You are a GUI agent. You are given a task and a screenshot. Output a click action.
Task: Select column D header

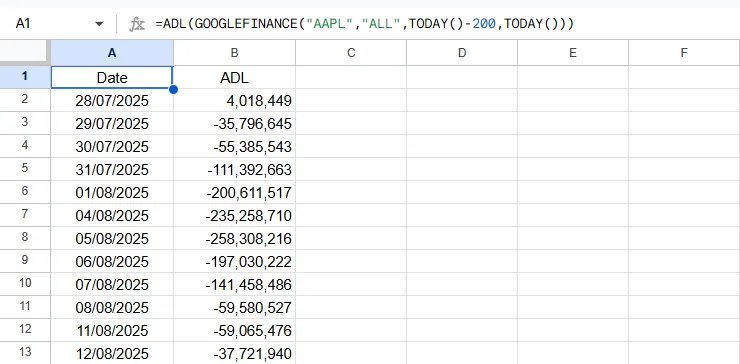tap(462, 53)
